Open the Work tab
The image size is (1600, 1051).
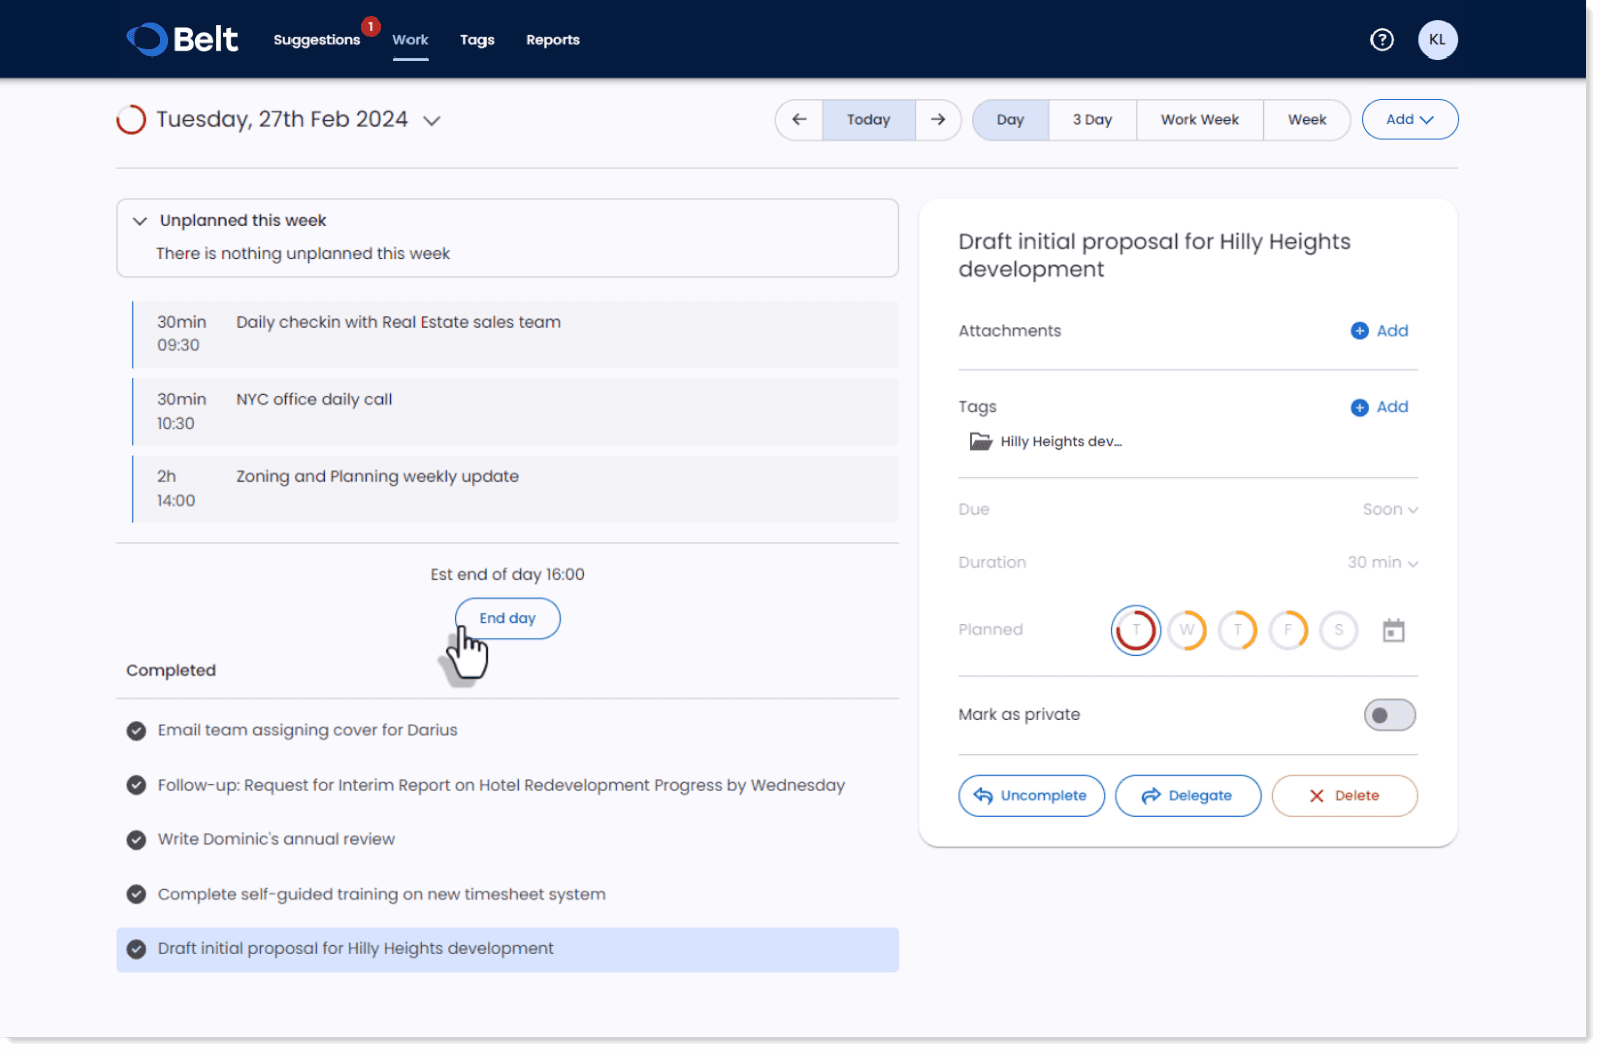(x=410, y=40)
